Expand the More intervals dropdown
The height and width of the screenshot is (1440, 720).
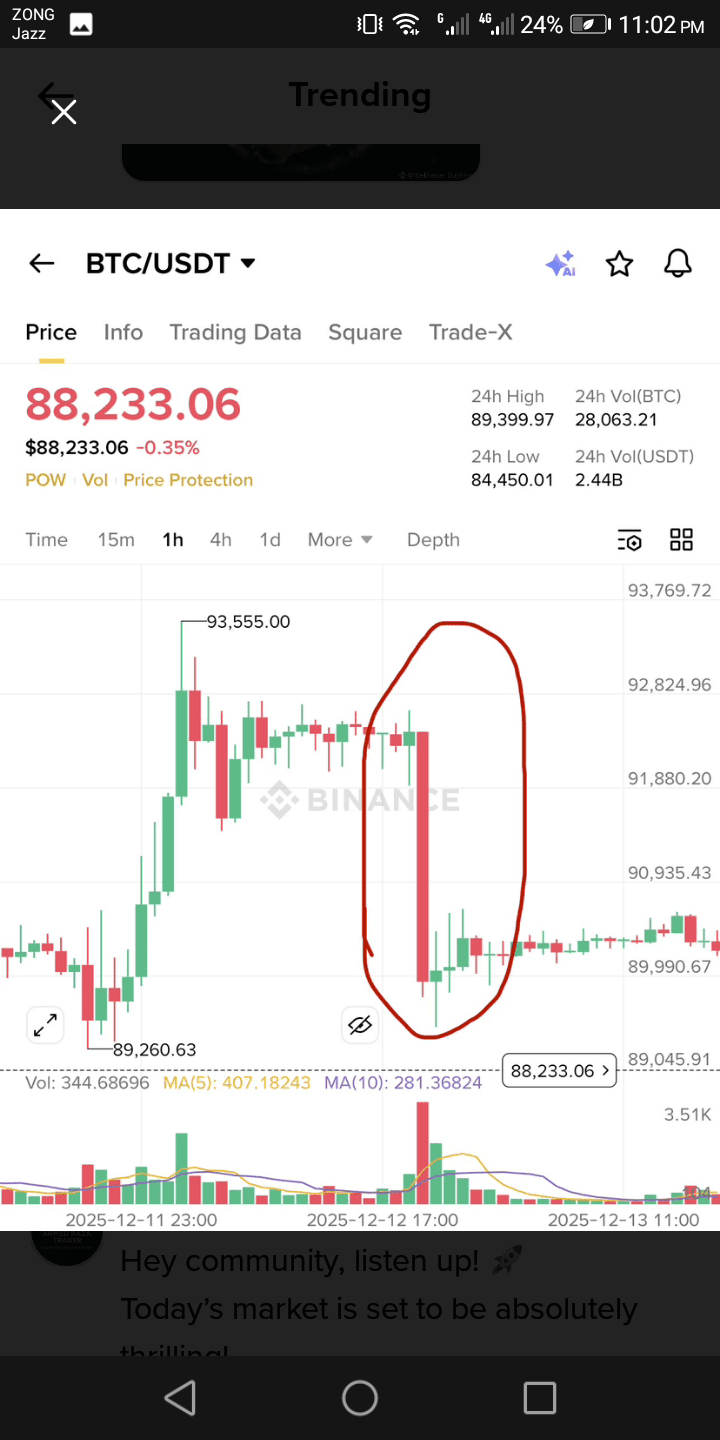click(x=340, y=540)
